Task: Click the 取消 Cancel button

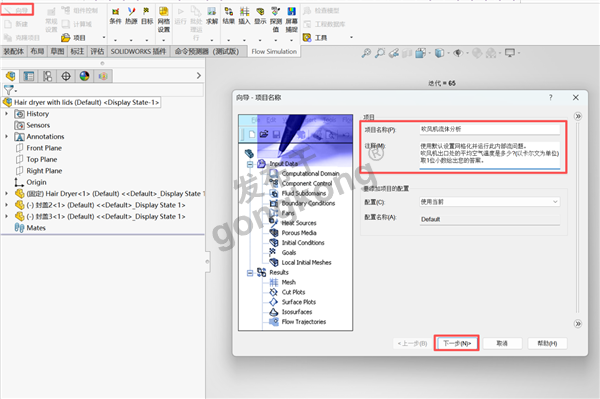Action: tap(502, 343)
